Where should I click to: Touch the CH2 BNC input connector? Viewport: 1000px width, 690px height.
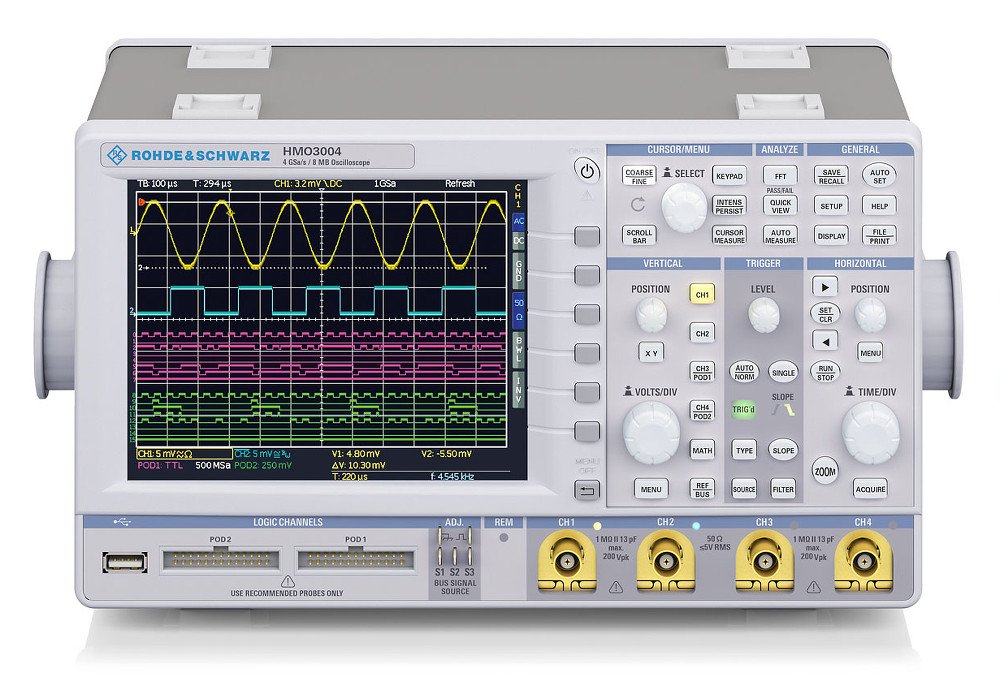point(666,562)
